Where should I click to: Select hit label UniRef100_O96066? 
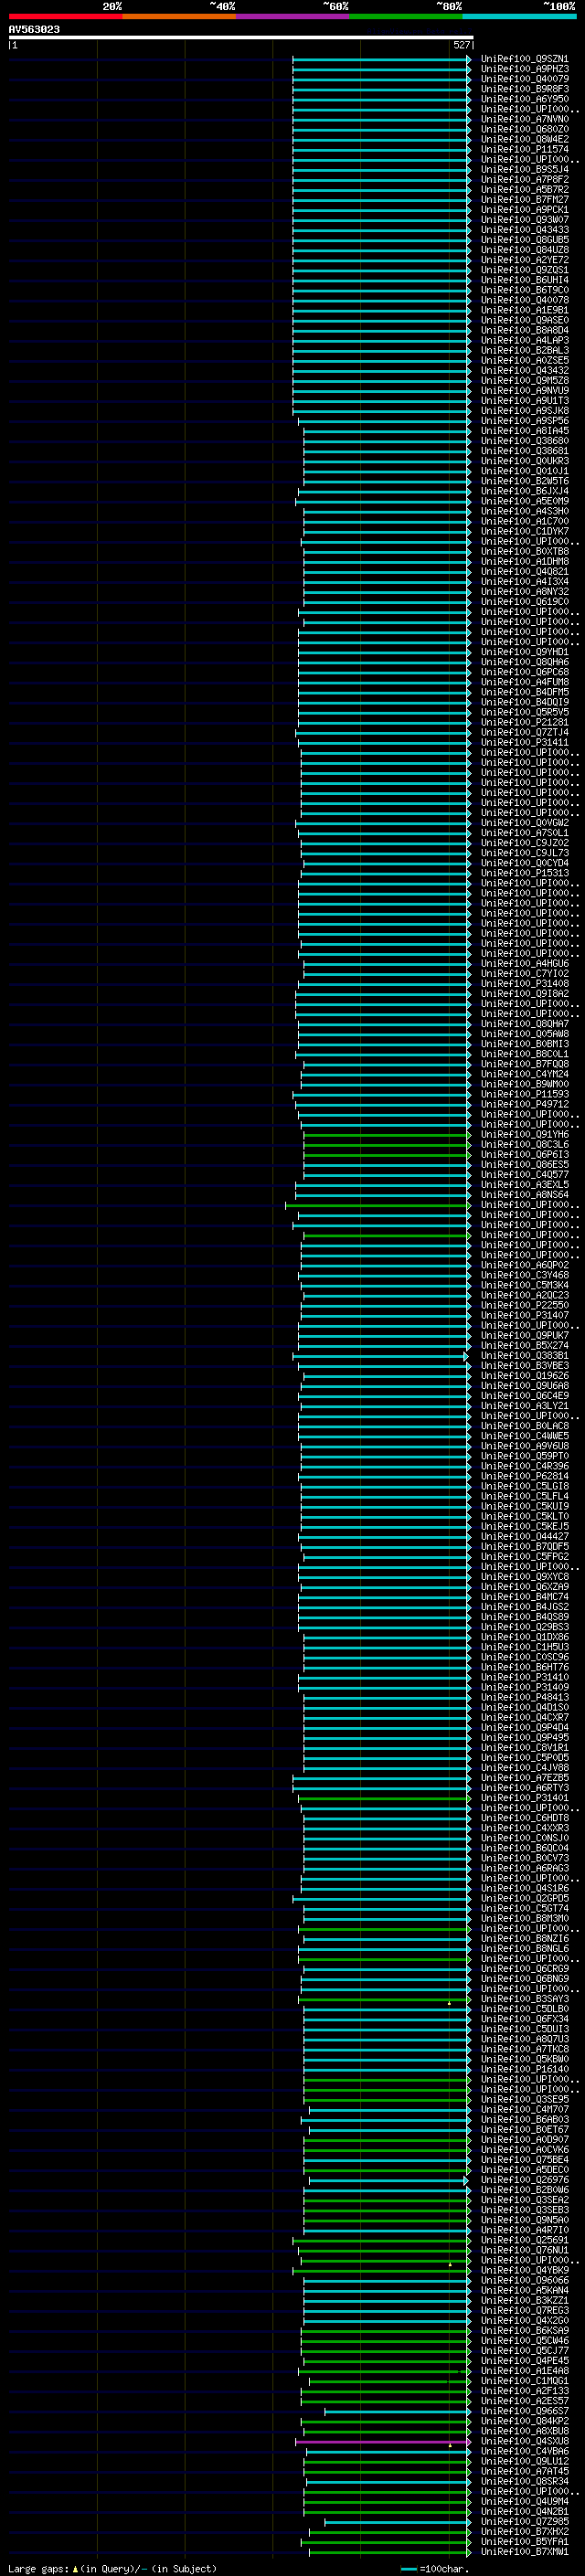pyautogui.click(x=525, y=2280)
